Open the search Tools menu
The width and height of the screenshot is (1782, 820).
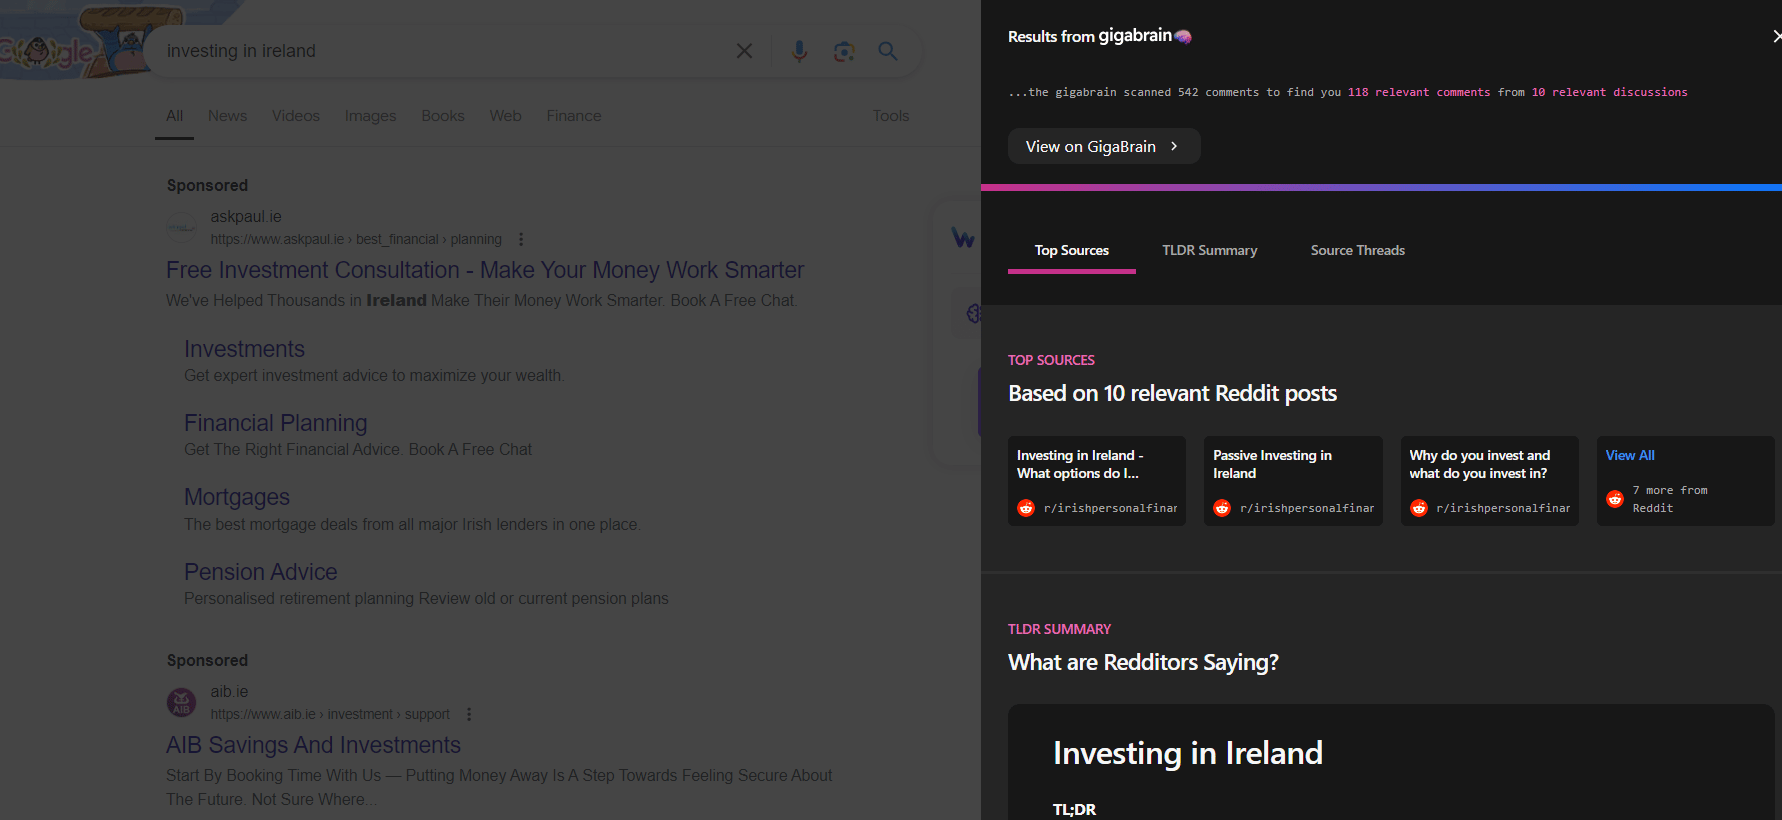click(891, 116)
